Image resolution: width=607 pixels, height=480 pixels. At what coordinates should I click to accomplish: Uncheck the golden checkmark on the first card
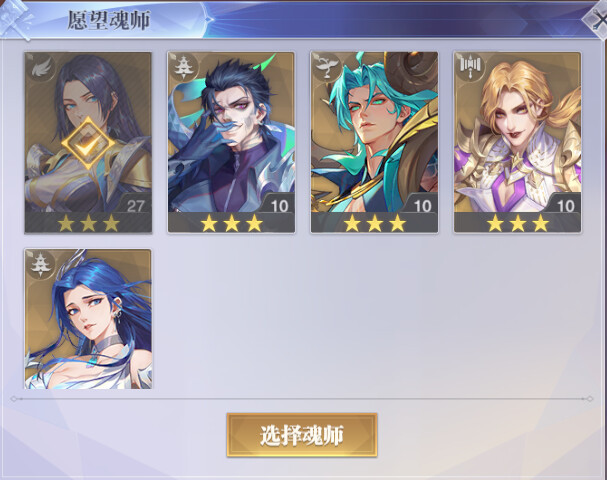click(88, 143)
